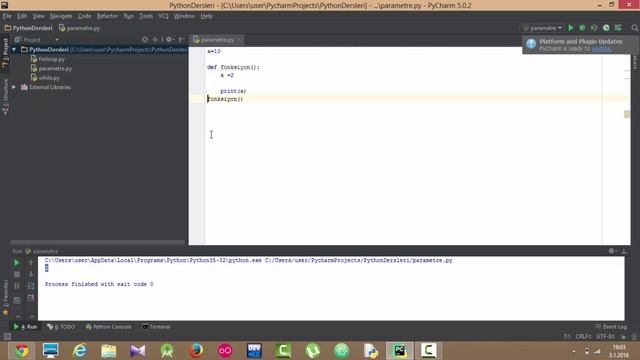Open the parametre run configuration dropdown
Viewport: 640px width, 360px height.
pos(543,28)
